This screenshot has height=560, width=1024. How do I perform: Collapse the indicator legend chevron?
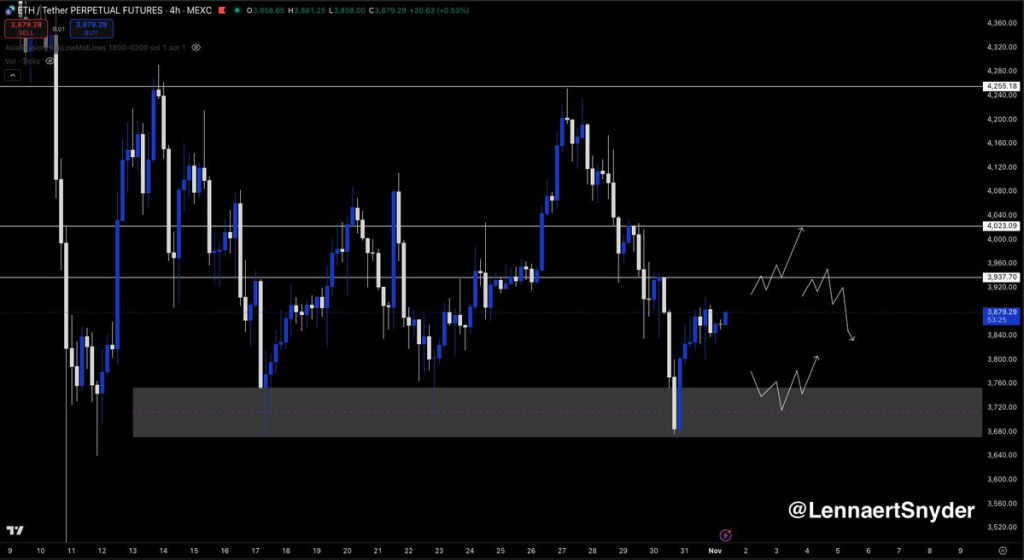[12, 75]
